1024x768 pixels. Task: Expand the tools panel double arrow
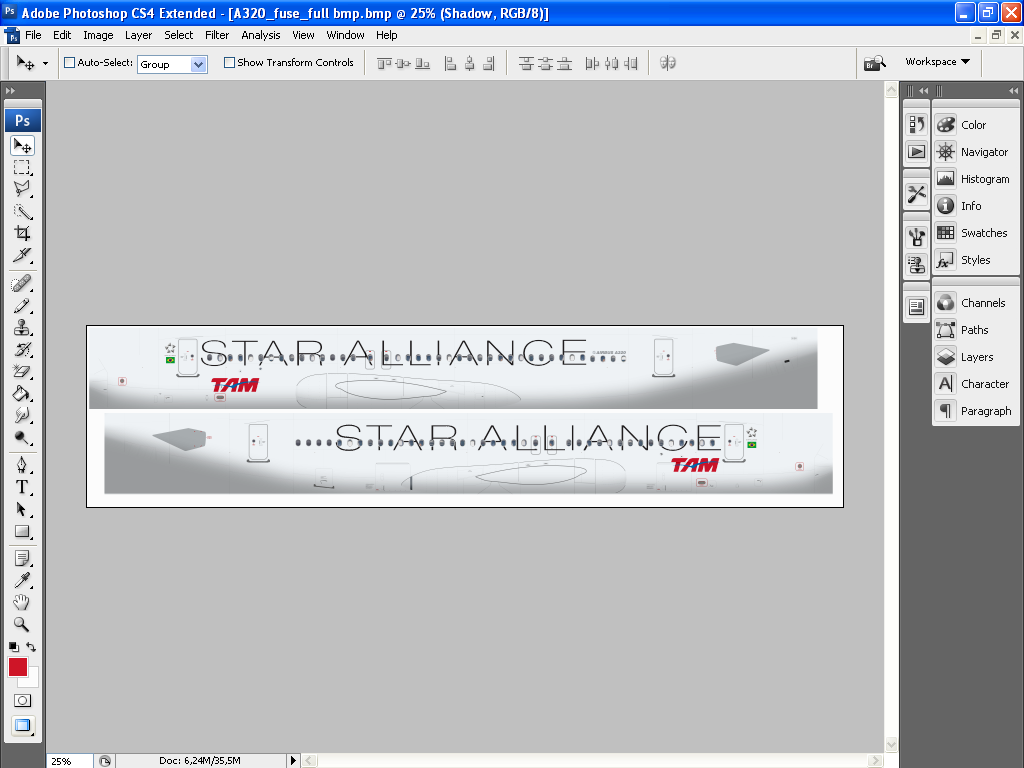10,90
